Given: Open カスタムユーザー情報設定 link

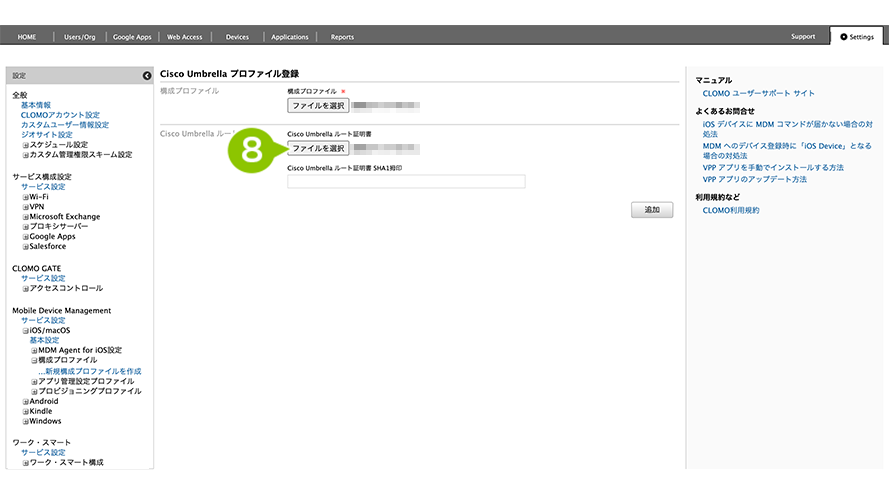Looking at the screenshot, I should coord(65,125).
